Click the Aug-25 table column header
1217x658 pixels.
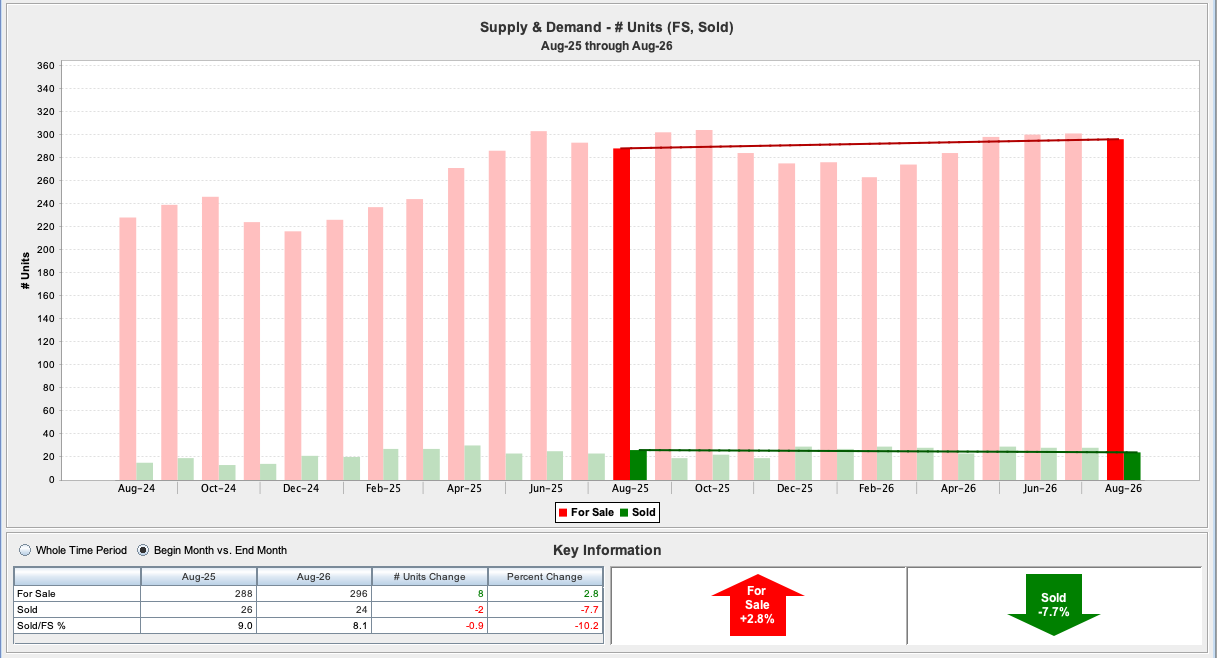point(199,577)
